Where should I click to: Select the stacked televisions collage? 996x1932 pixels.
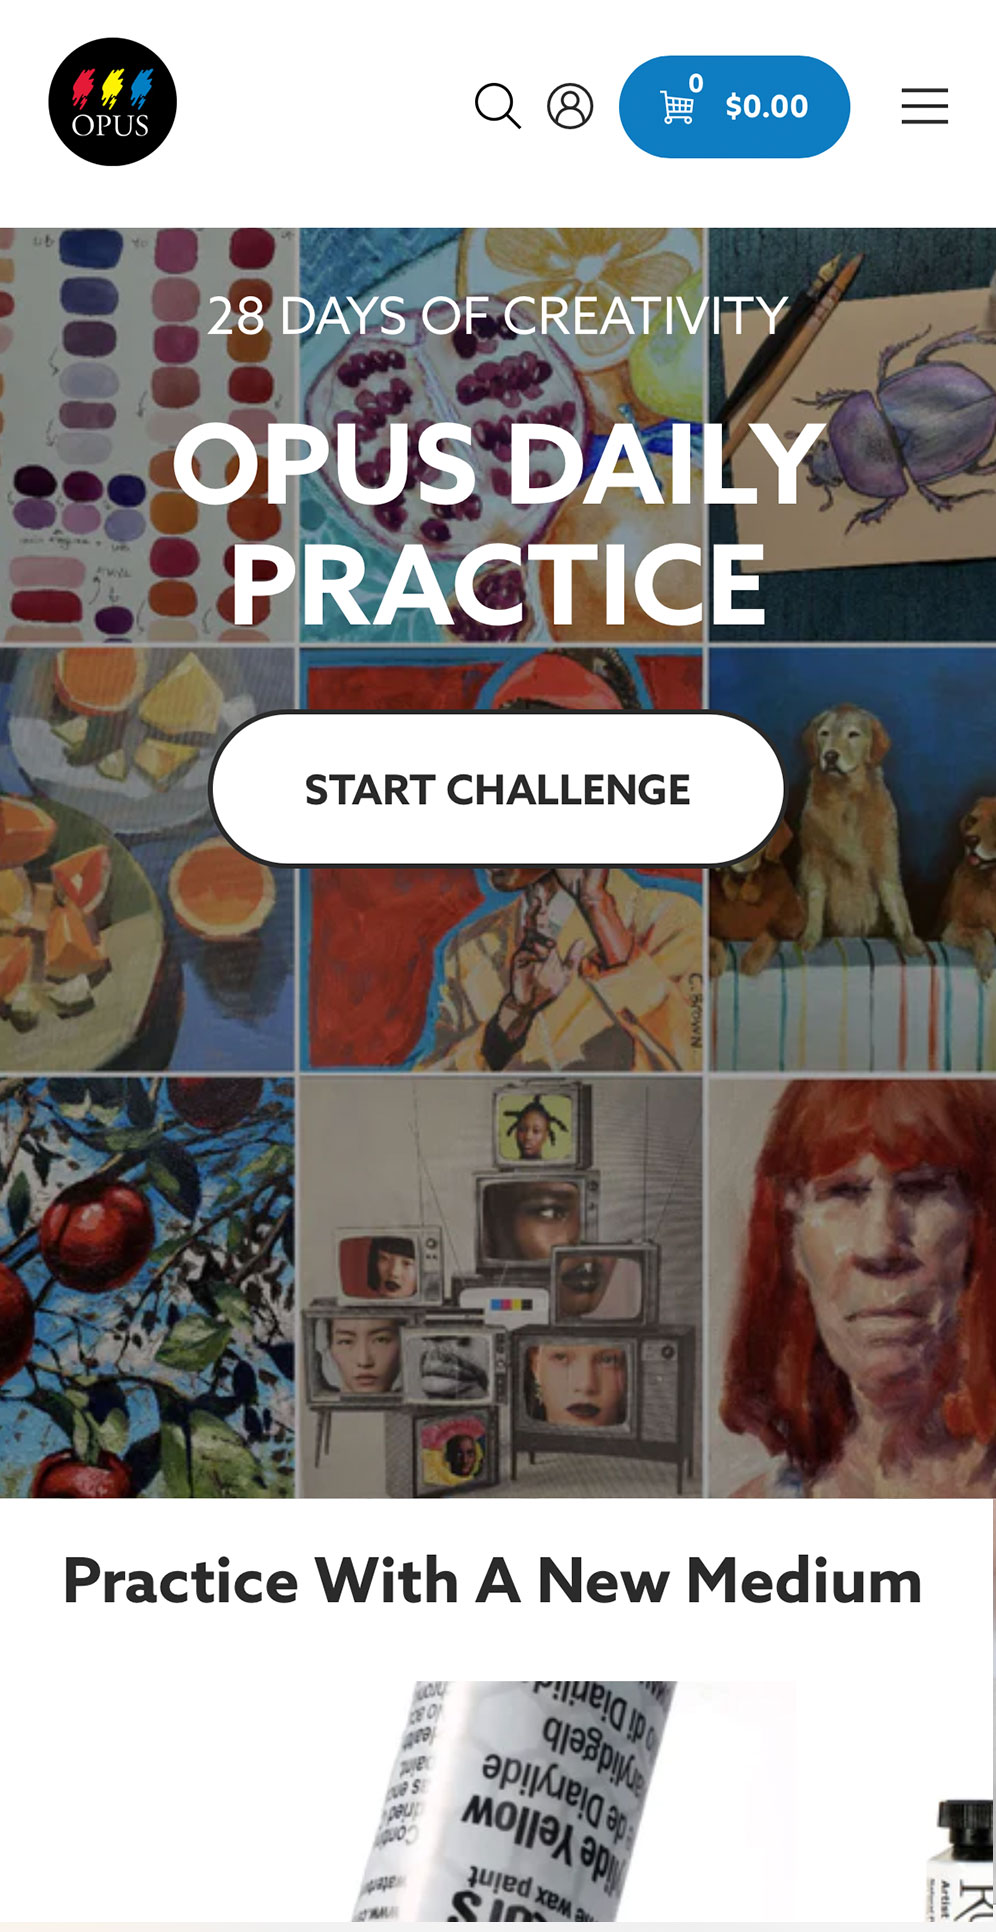[x=502, y=1288]
